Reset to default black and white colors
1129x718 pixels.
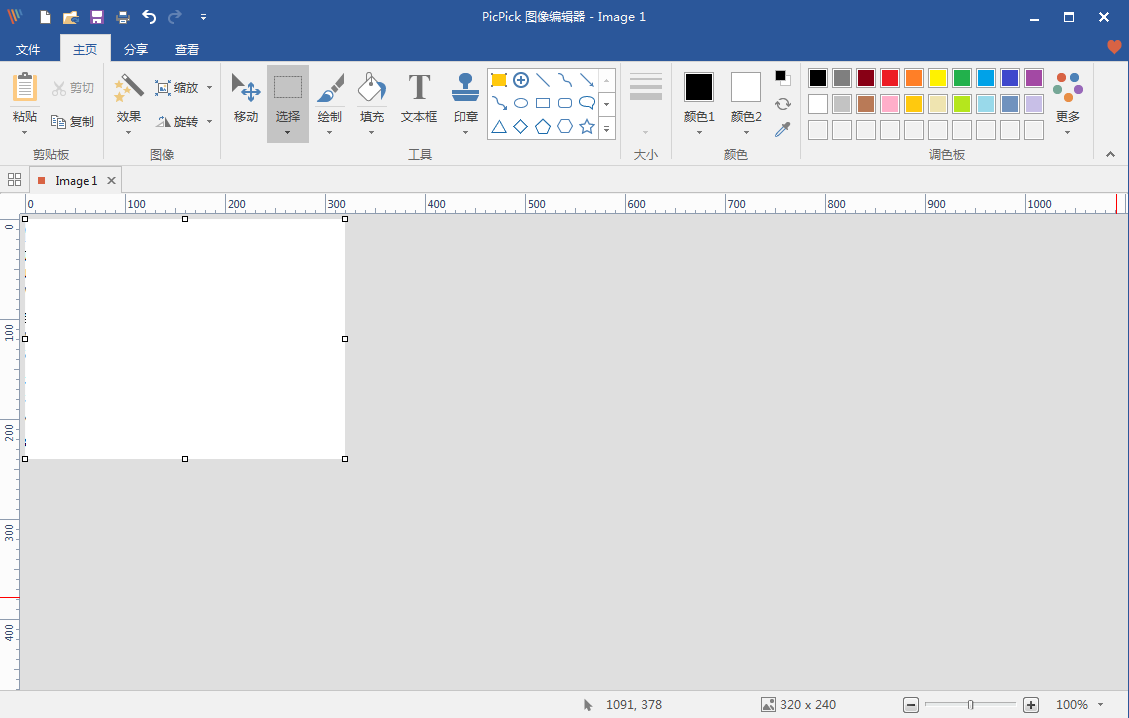[x=782, y=78]
